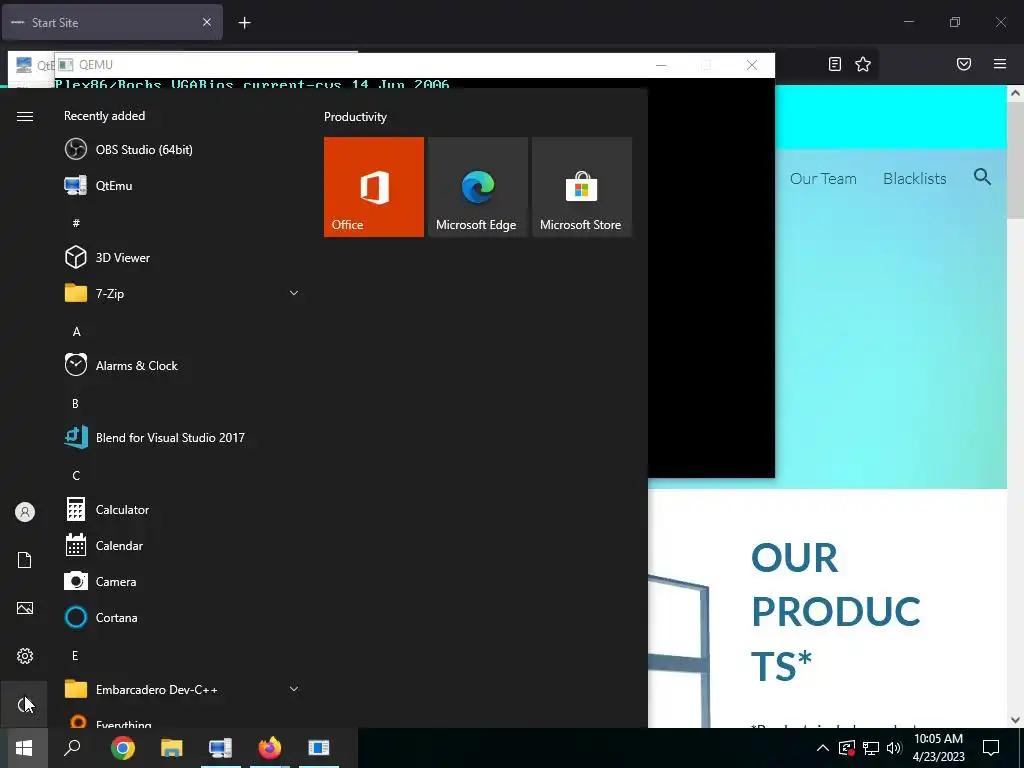This screenshot has height=768, width=1024.
Task: Click the web page vertical scrollbar thumb
Action: (x=1015, y=160)
